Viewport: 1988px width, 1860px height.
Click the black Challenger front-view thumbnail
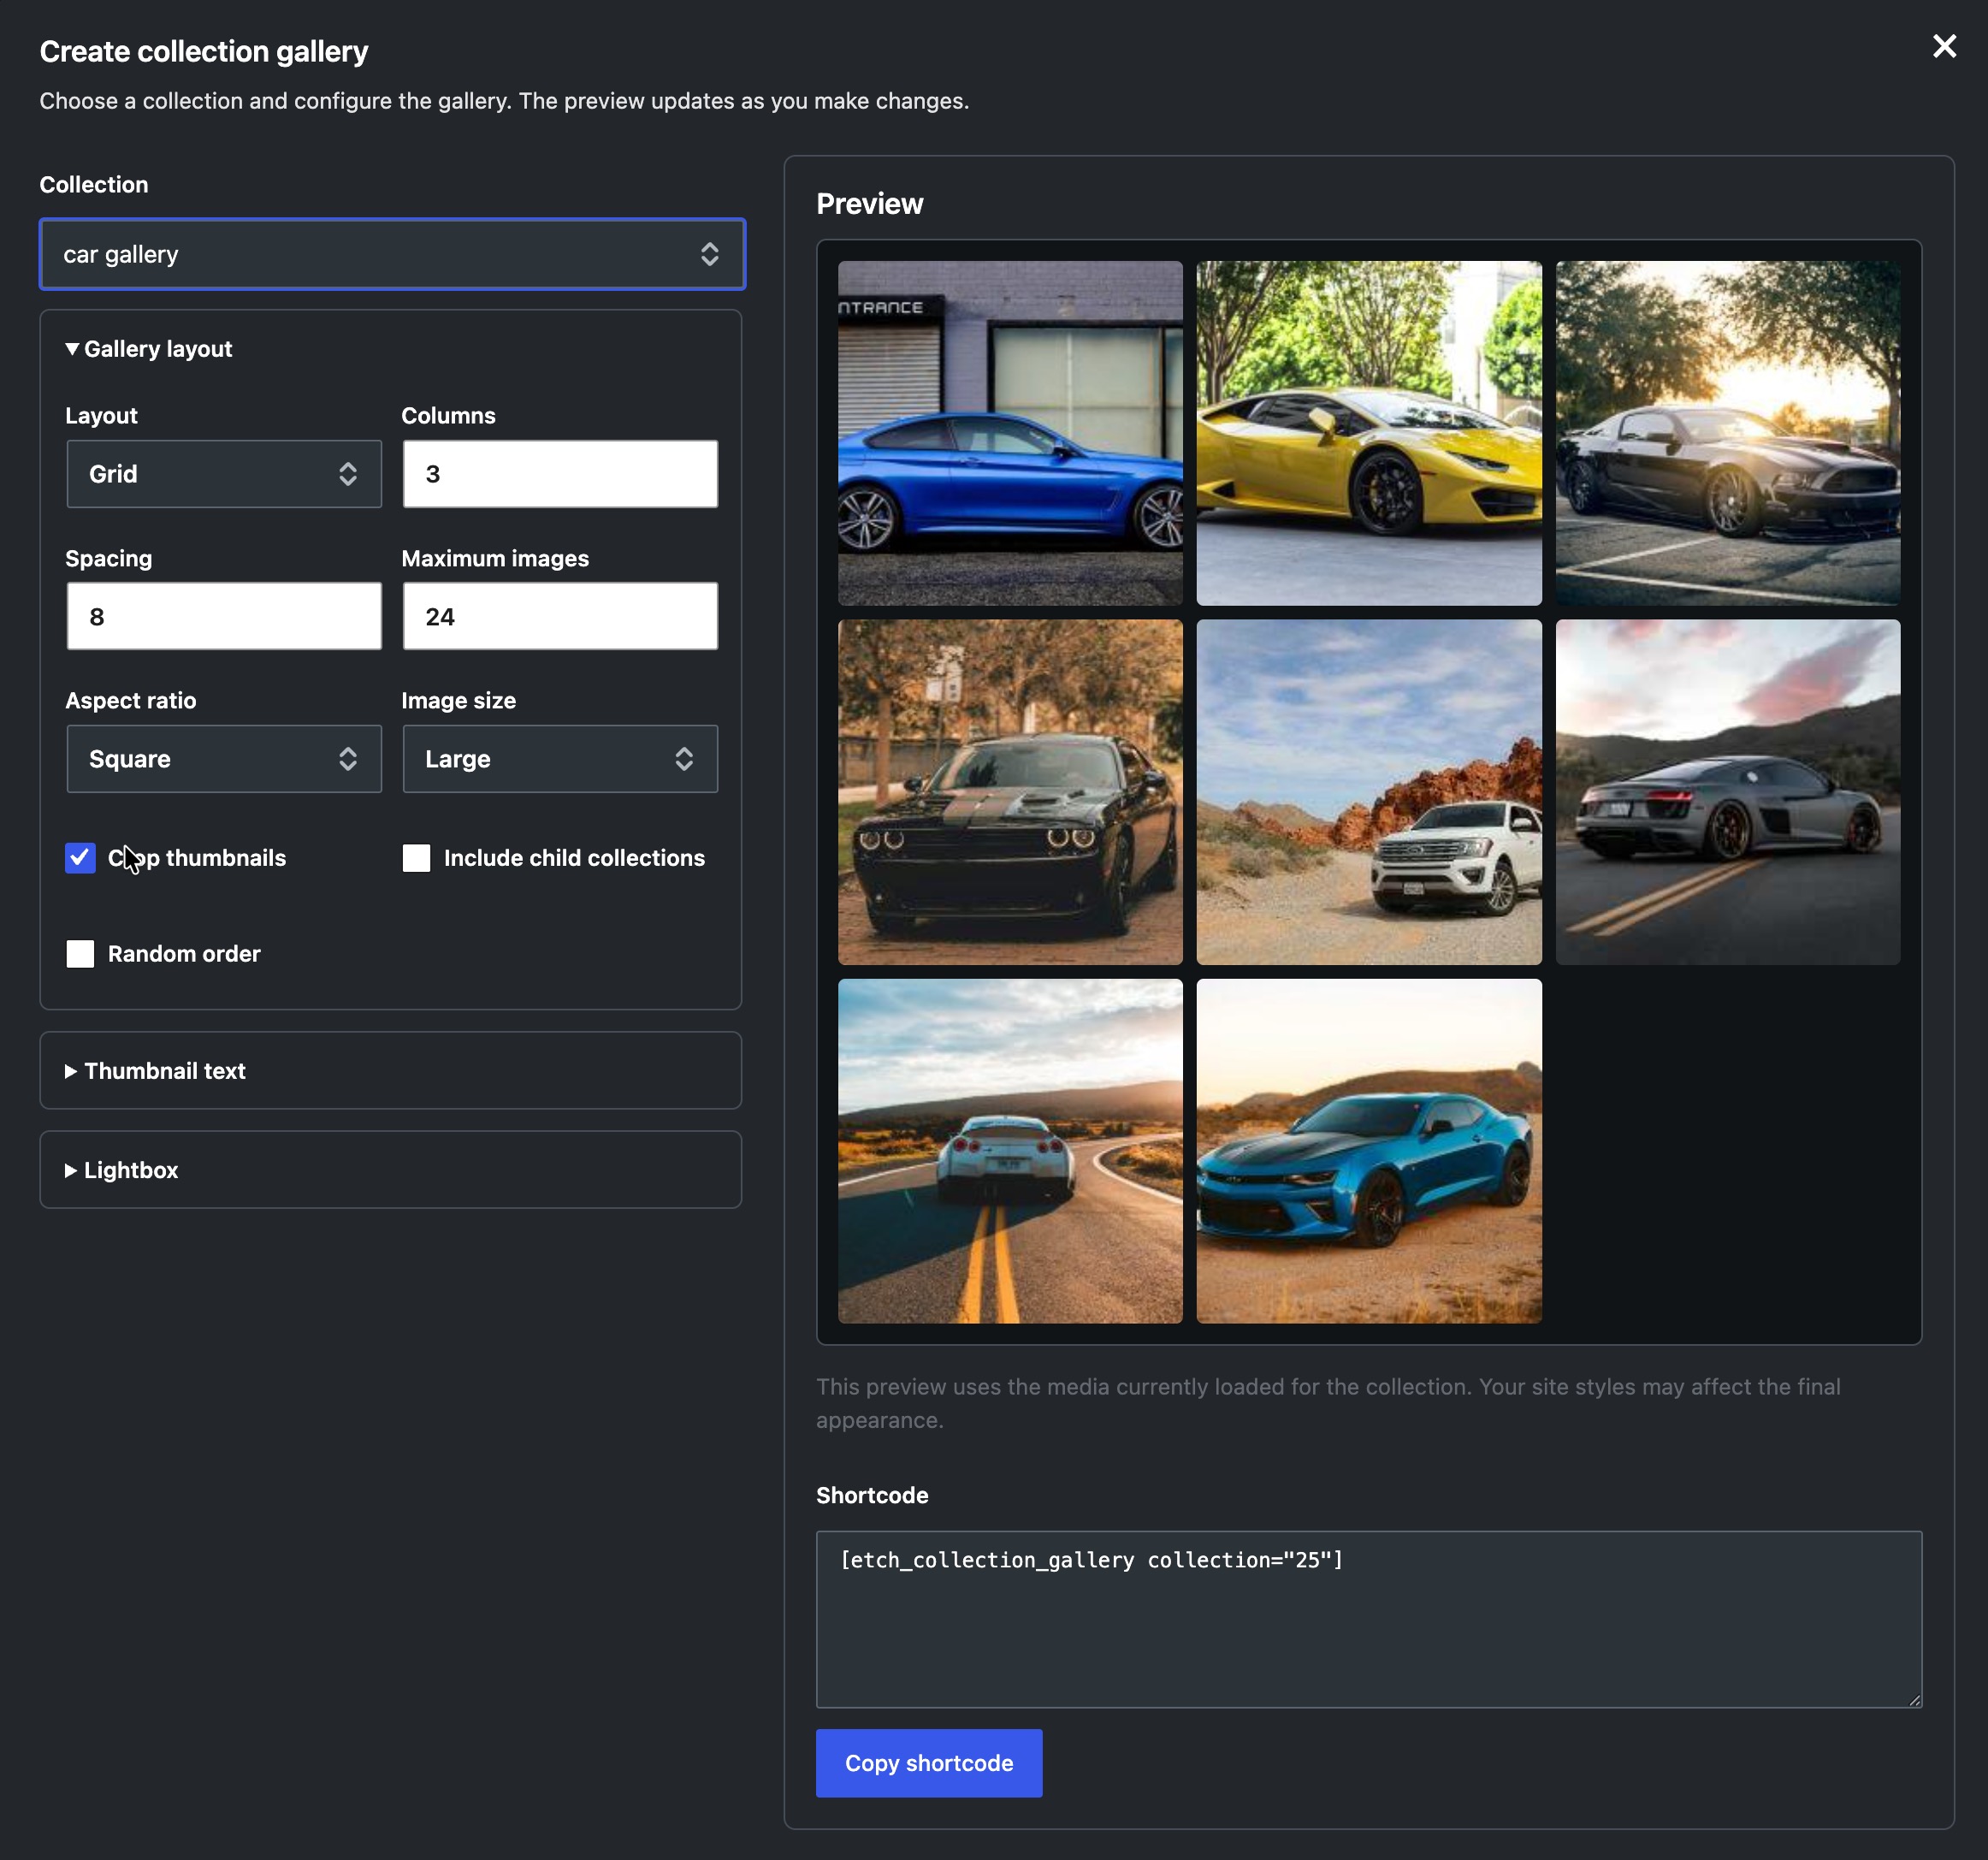coord(1010,792)
